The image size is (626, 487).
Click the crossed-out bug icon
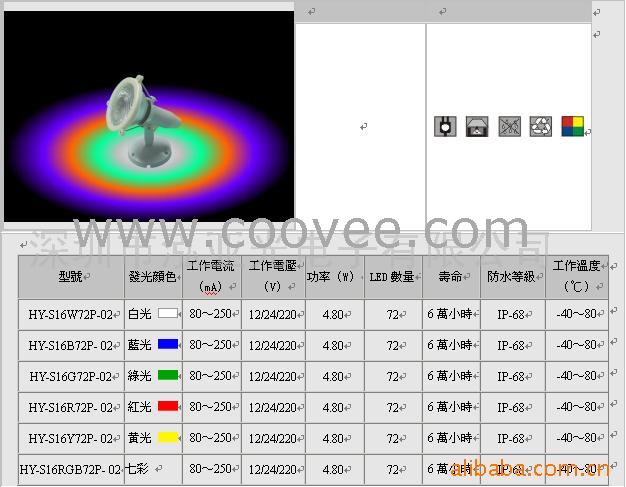point(509,127)
